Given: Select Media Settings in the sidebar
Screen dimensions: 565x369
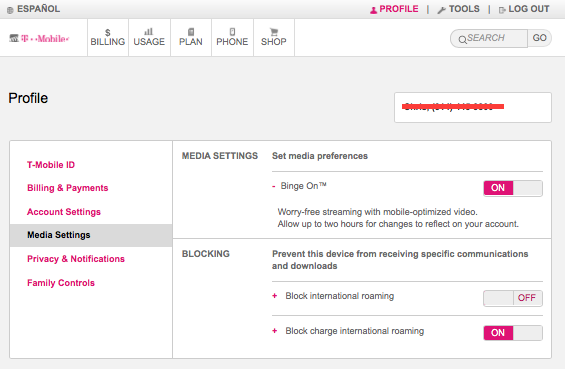Looking at the screenshot, I should point(91,235).
